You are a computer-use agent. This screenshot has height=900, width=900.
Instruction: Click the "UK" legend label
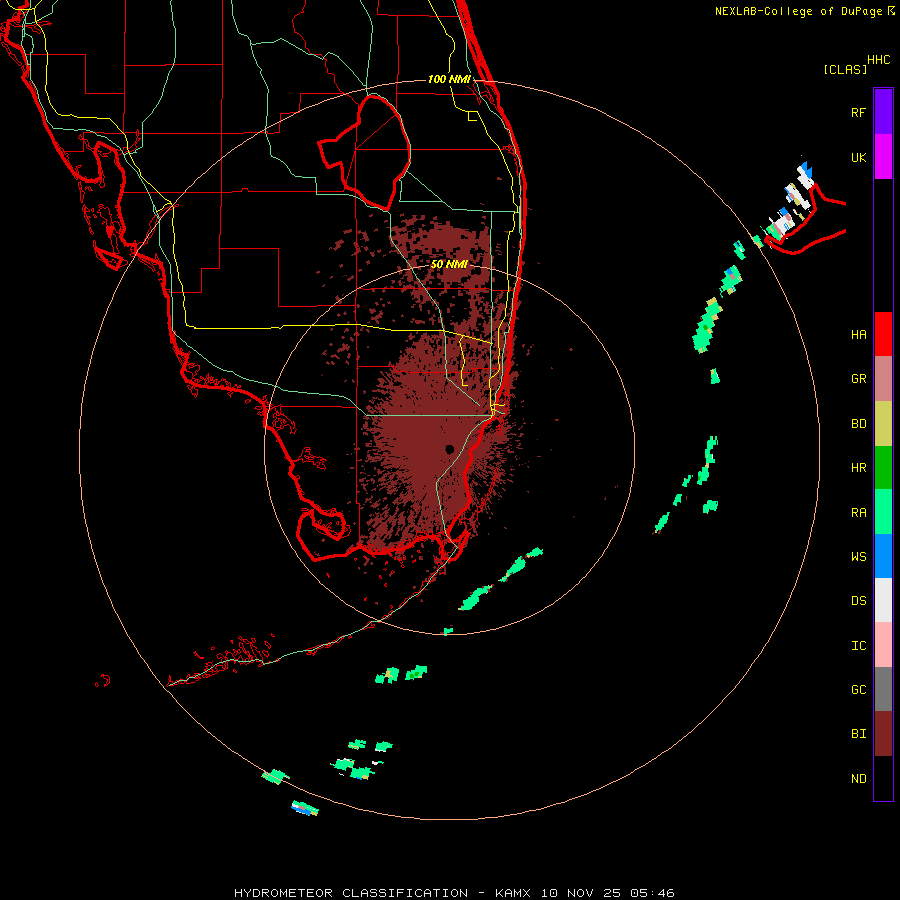pos(858,157)
